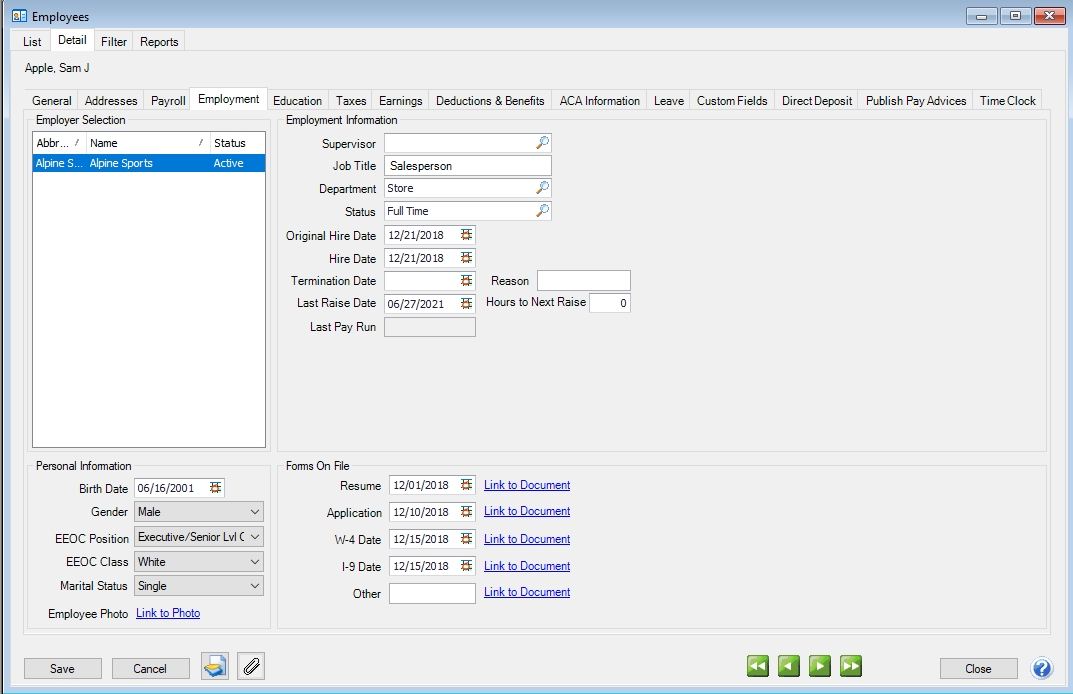Click the print icon beside Cancel
Image resolution: width=1073 pixels, height=694 pixels.
coord(214,667)
